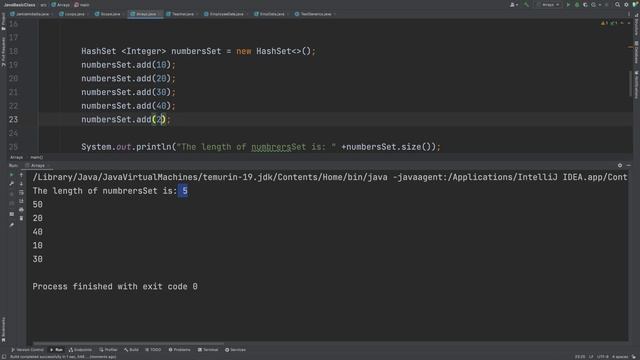Open the TODO tool window

[x=153, y=350]
